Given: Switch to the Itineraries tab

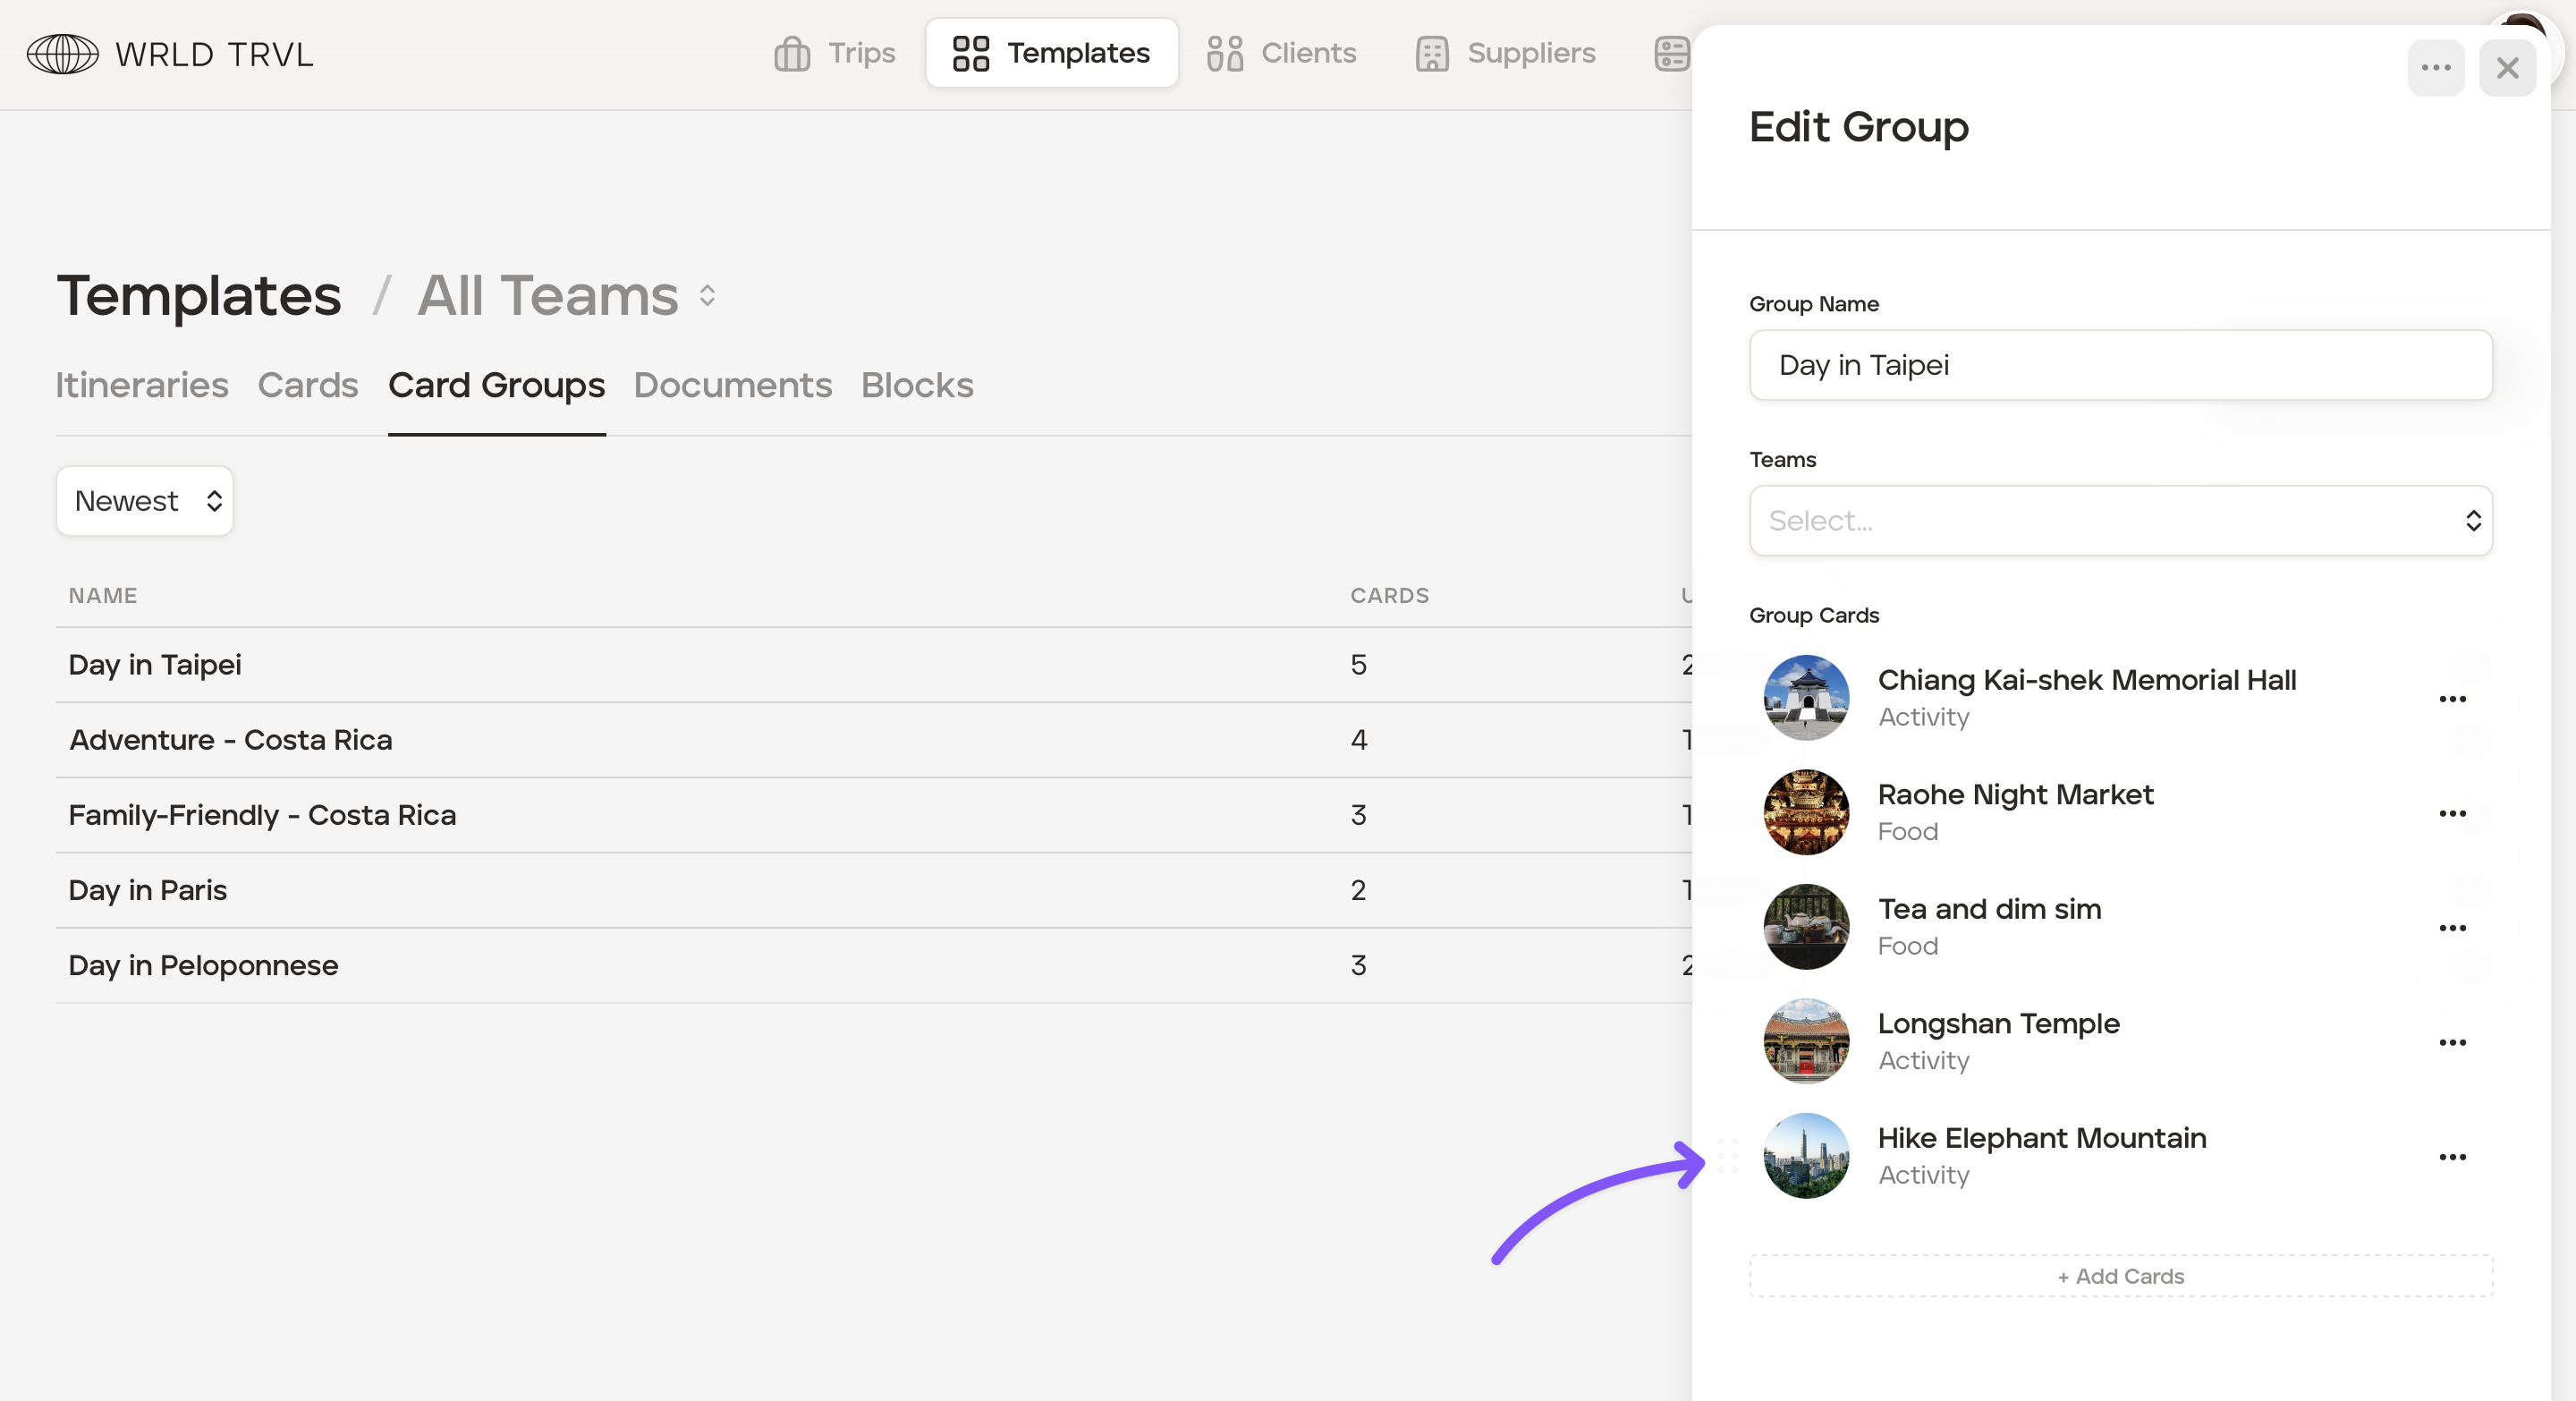Looking at the screenshot, I should pos(142,385).
